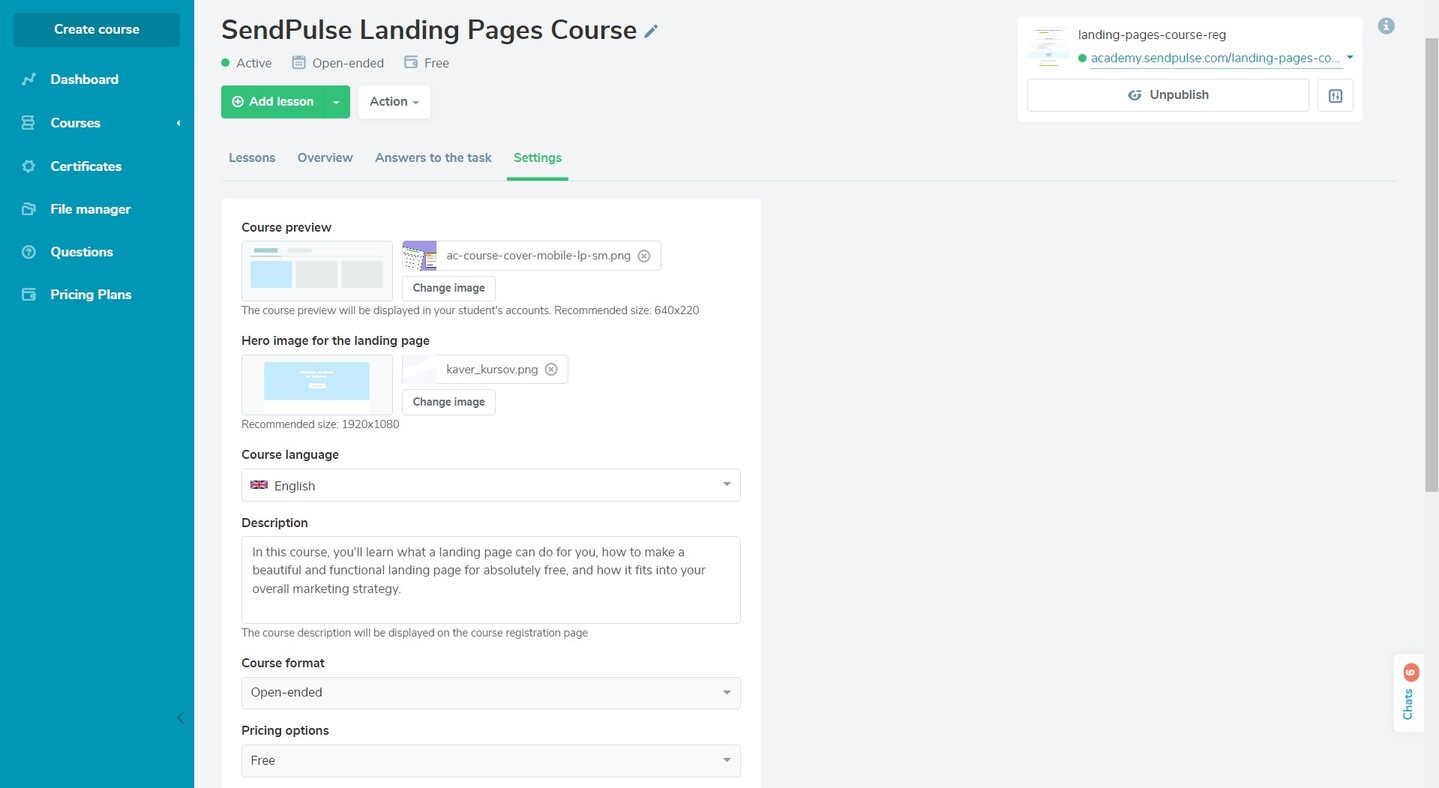Collapse the Courses submenu arrow
This screenshot has height=788, width=1439.
[179, 123]
